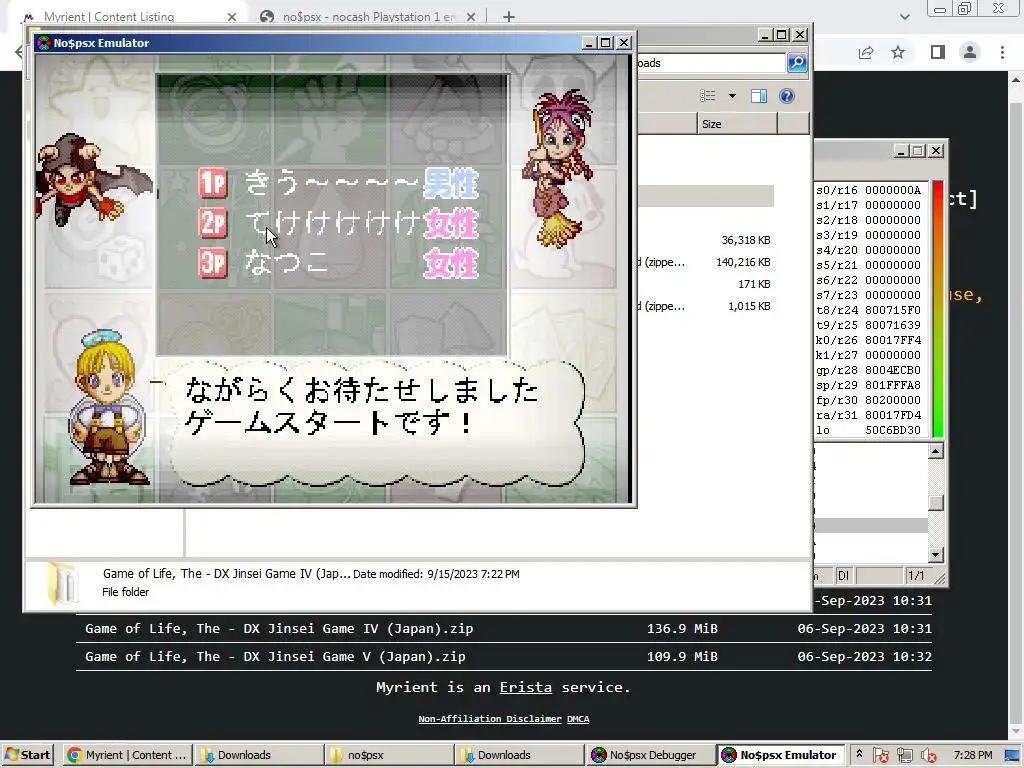The width and height of the screenshot is (1024, 768).
Task: Click the 1P player badge in game
Action: pos(213,182)
